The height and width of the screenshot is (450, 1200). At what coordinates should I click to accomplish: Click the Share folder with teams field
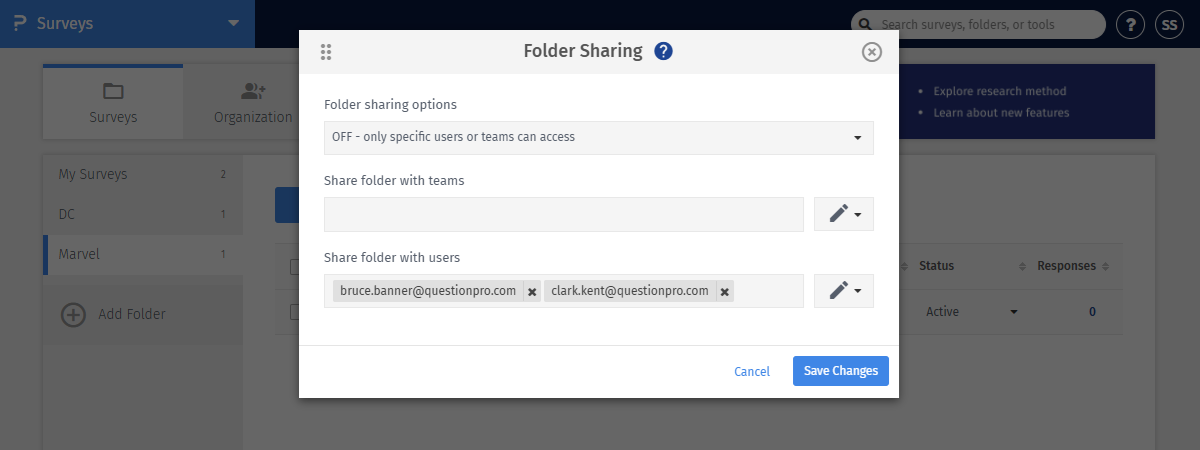(564, 214)
